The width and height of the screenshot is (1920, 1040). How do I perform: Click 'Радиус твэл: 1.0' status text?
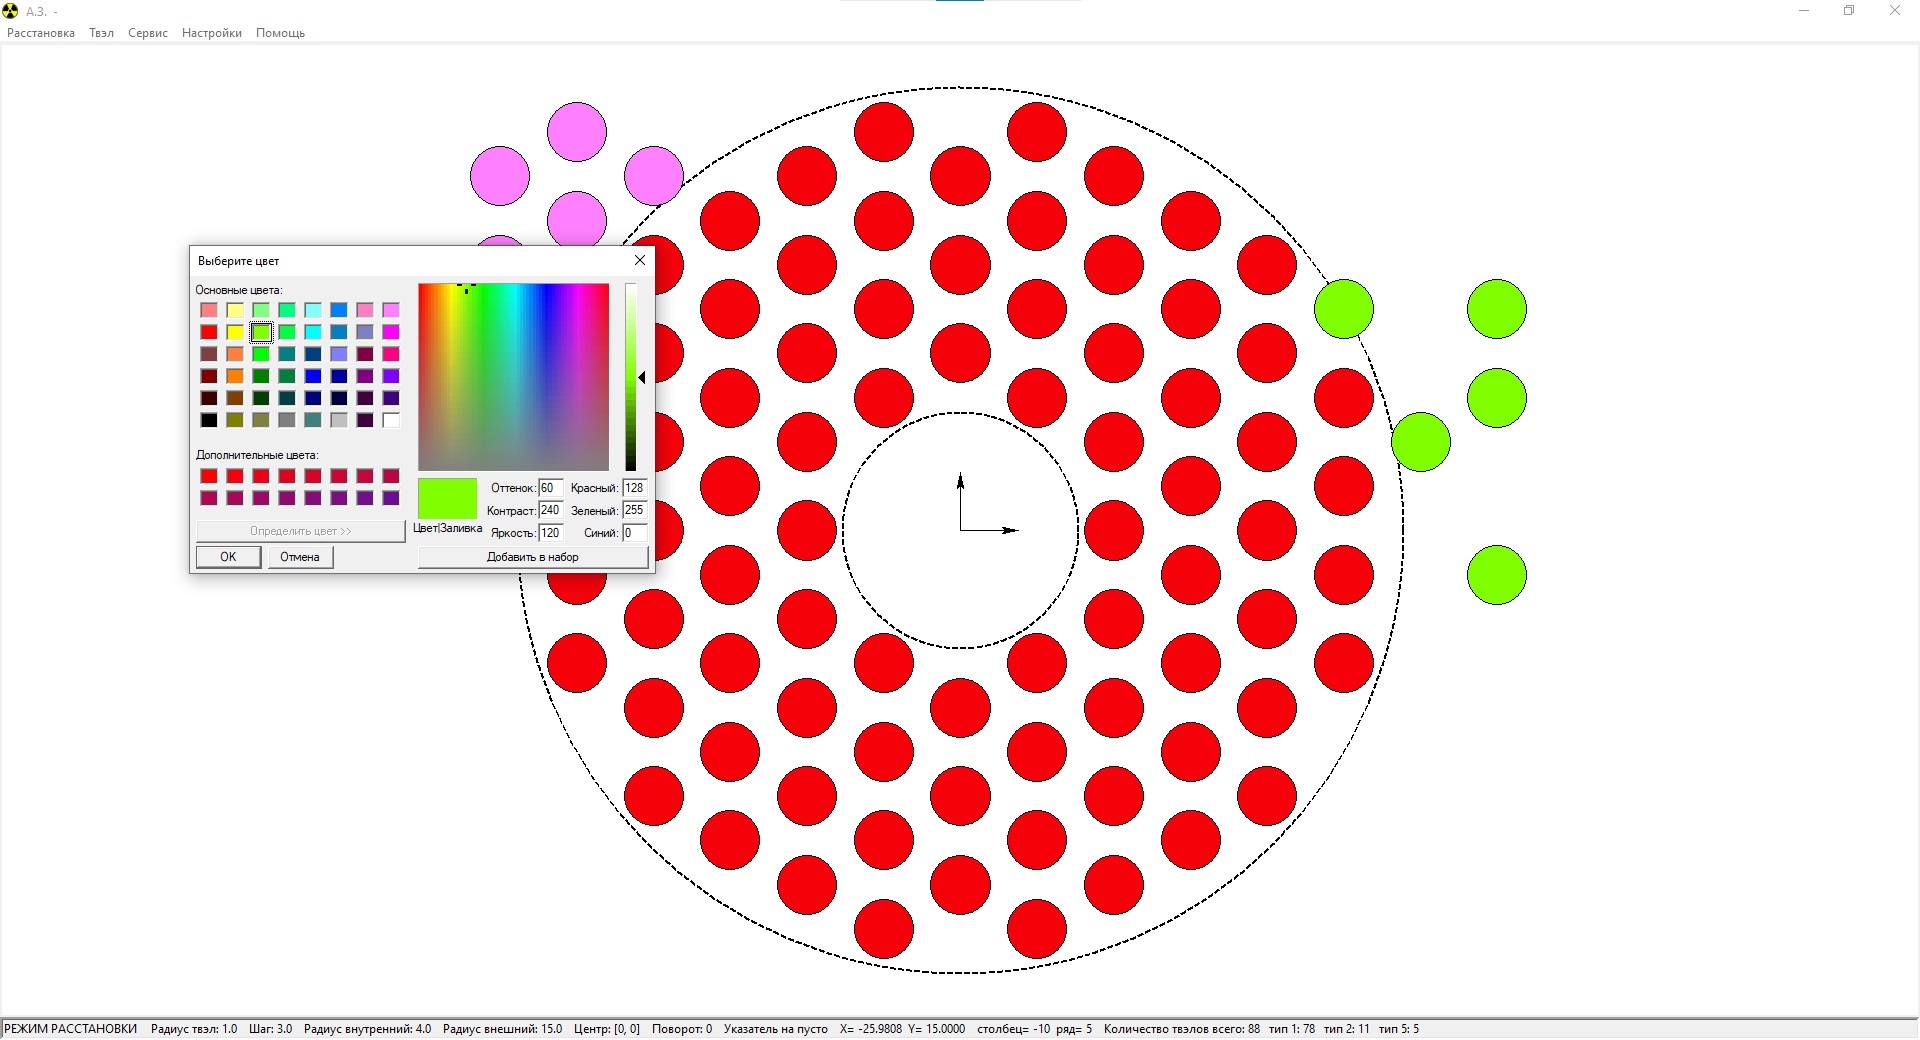(x=194, y=1029)
